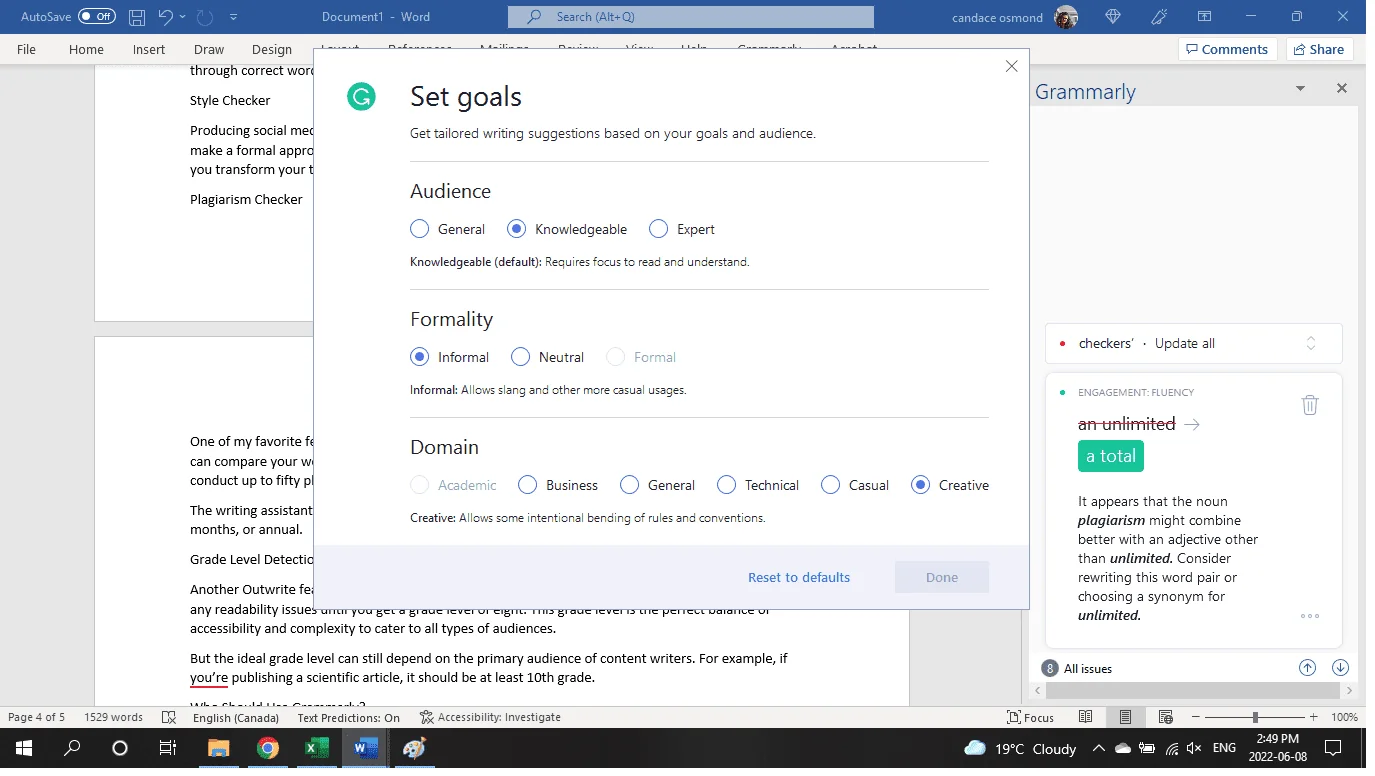Click the zoom slider handle
Viewport: 1375px width, 776px height.
(1255, 717)
